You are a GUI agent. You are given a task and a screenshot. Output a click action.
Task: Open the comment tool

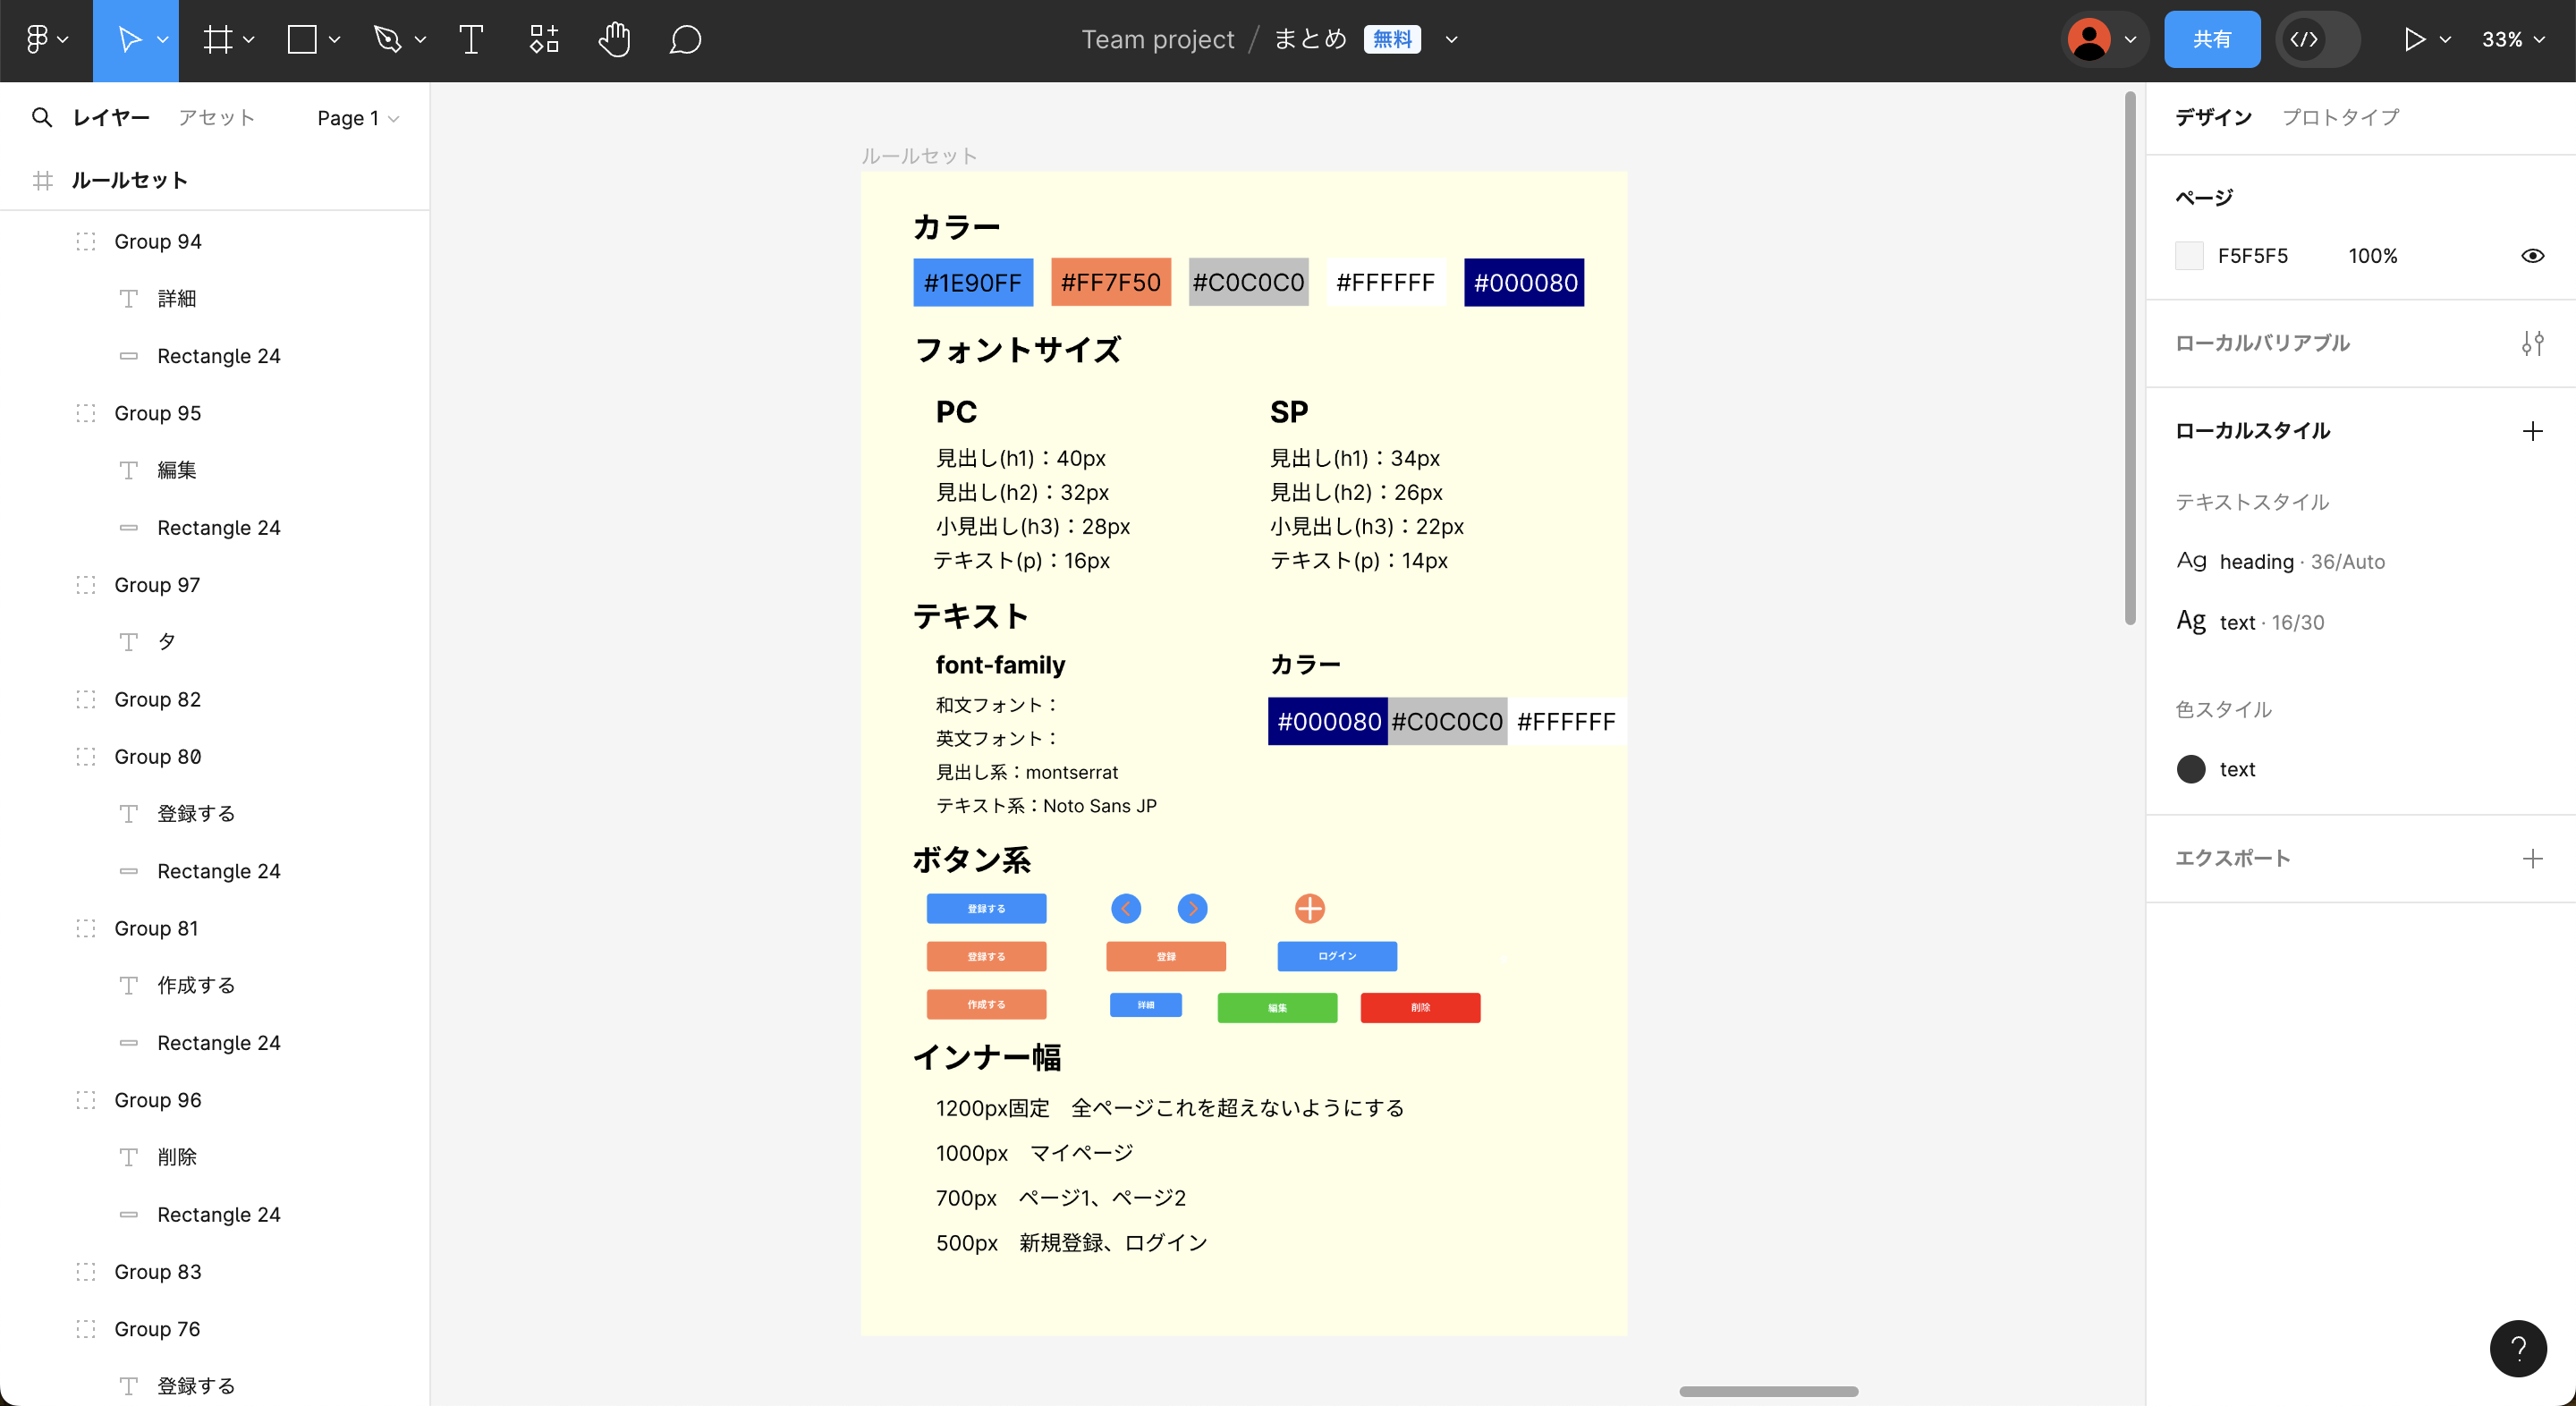coord(685,40)
